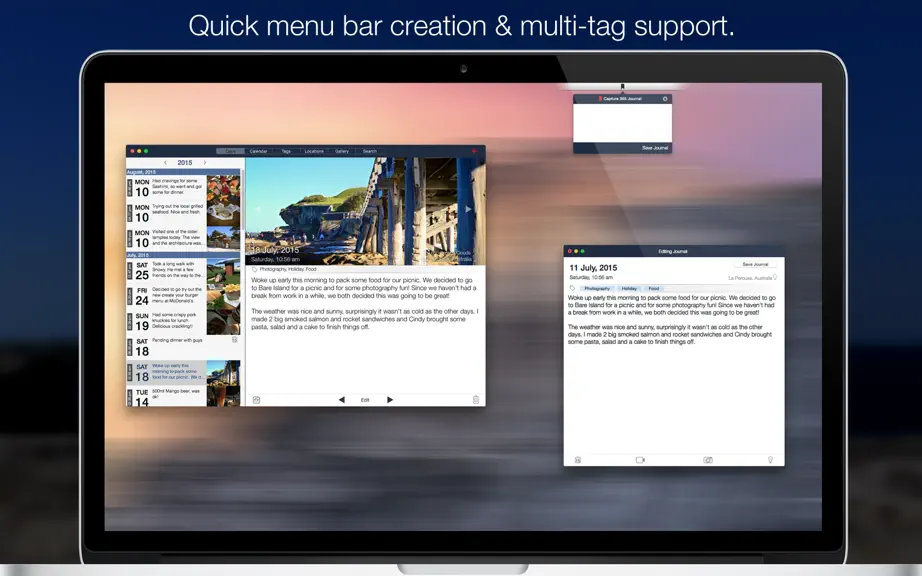The height and width of the screenshot is (576, 922).
Task: Click Edit under the journal text
Action: pos(365,400)
